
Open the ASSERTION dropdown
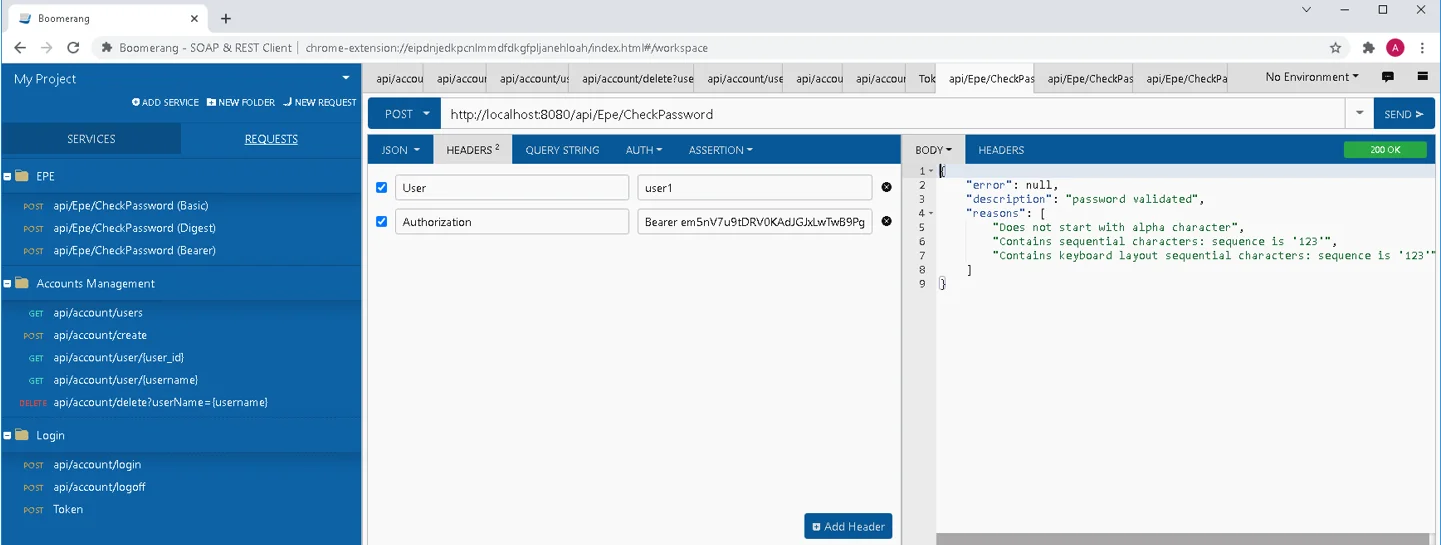coord(720,150)
